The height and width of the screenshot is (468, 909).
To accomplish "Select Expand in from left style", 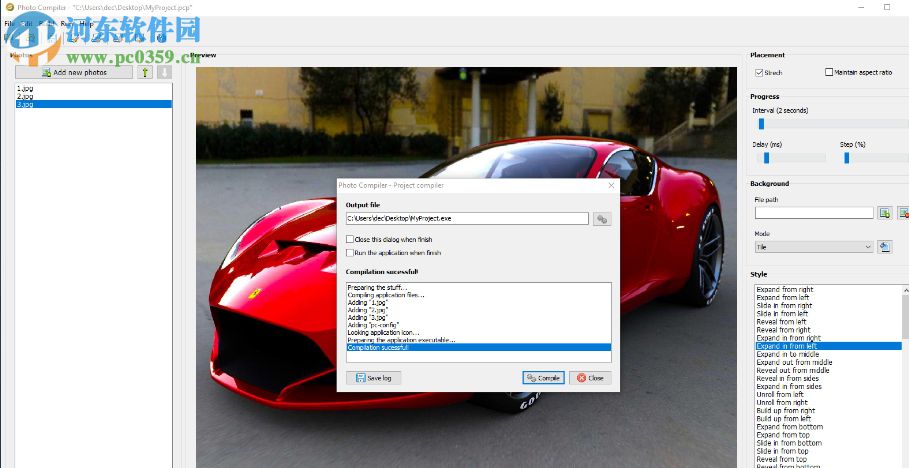I will coord(828,346).
